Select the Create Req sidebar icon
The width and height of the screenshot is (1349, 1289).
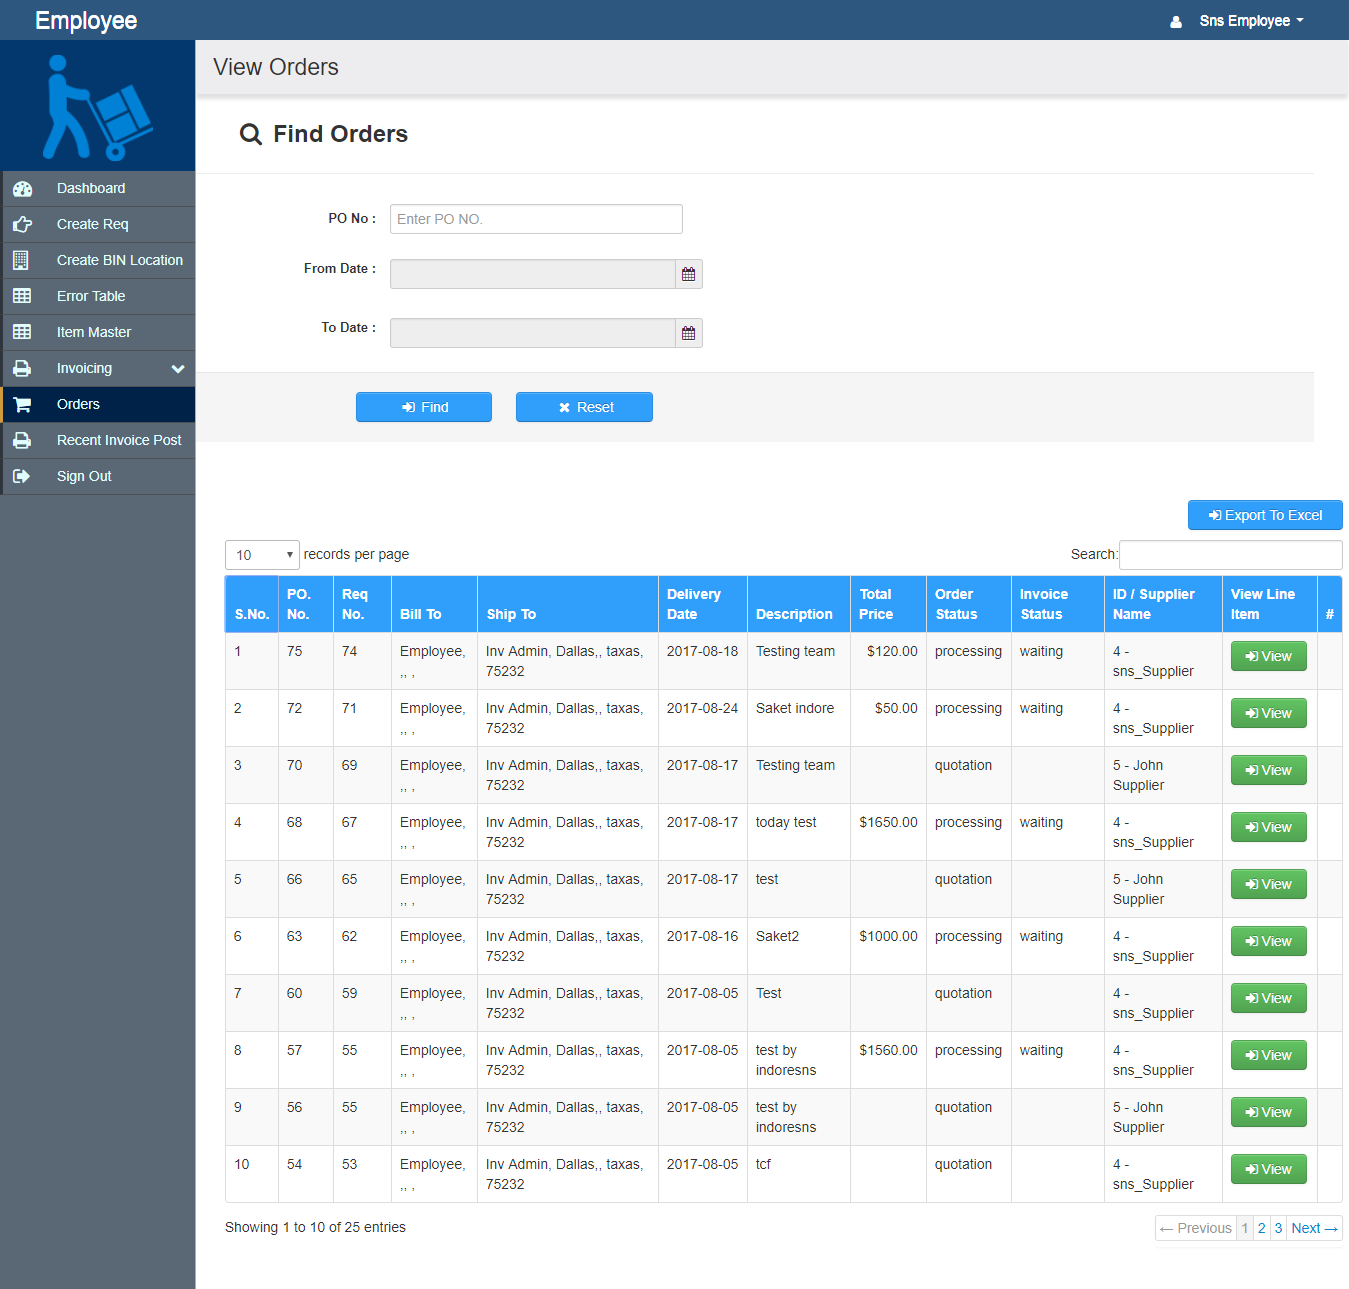[x=23, y=224]
